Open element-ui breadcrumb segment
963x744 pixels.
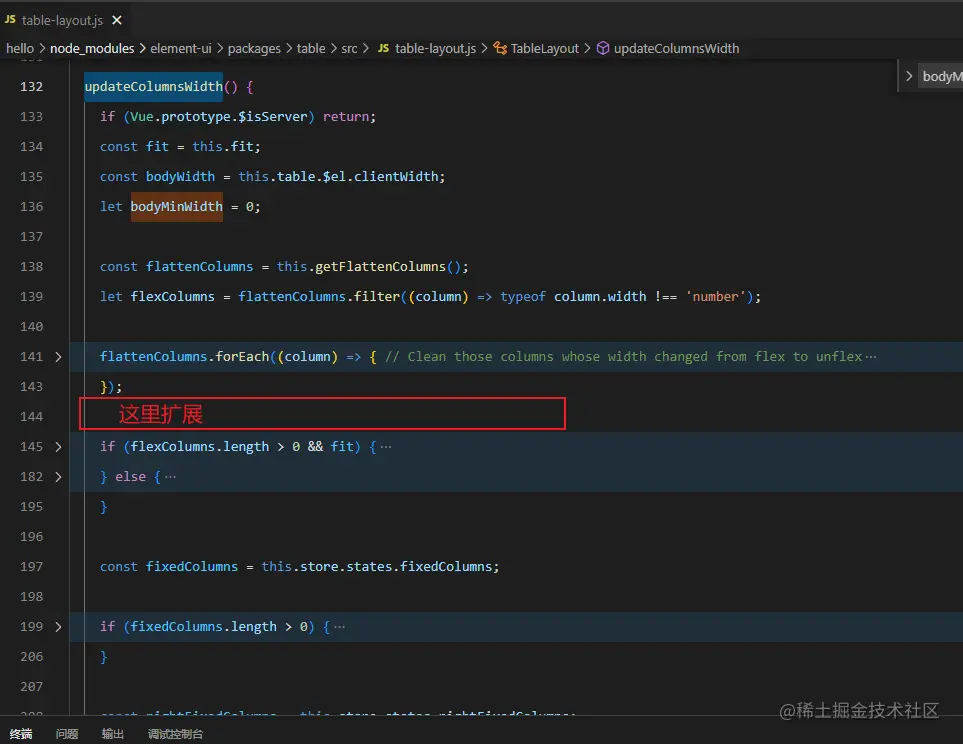(181, 49)
